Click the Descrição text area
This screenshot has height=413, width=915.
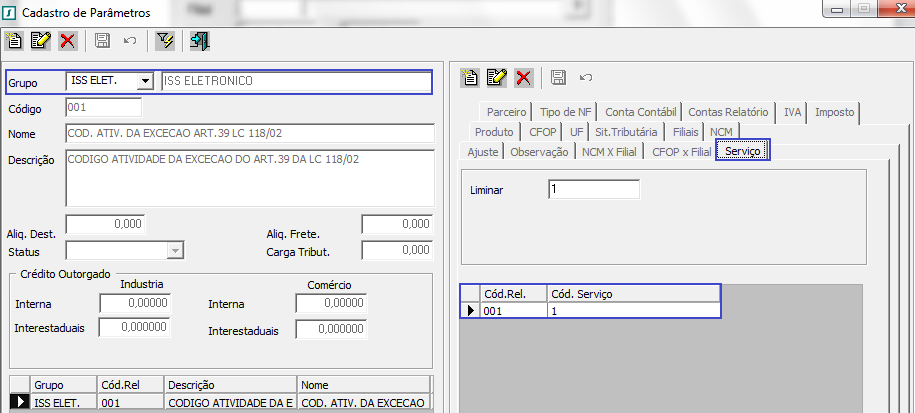click(250, 178)
